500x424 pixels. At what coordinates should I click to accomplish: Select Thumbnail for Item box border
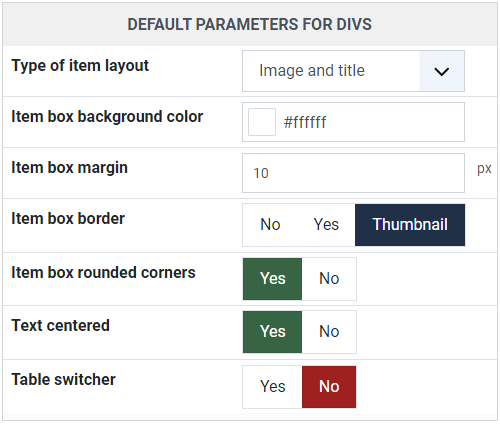click(410, 225)
